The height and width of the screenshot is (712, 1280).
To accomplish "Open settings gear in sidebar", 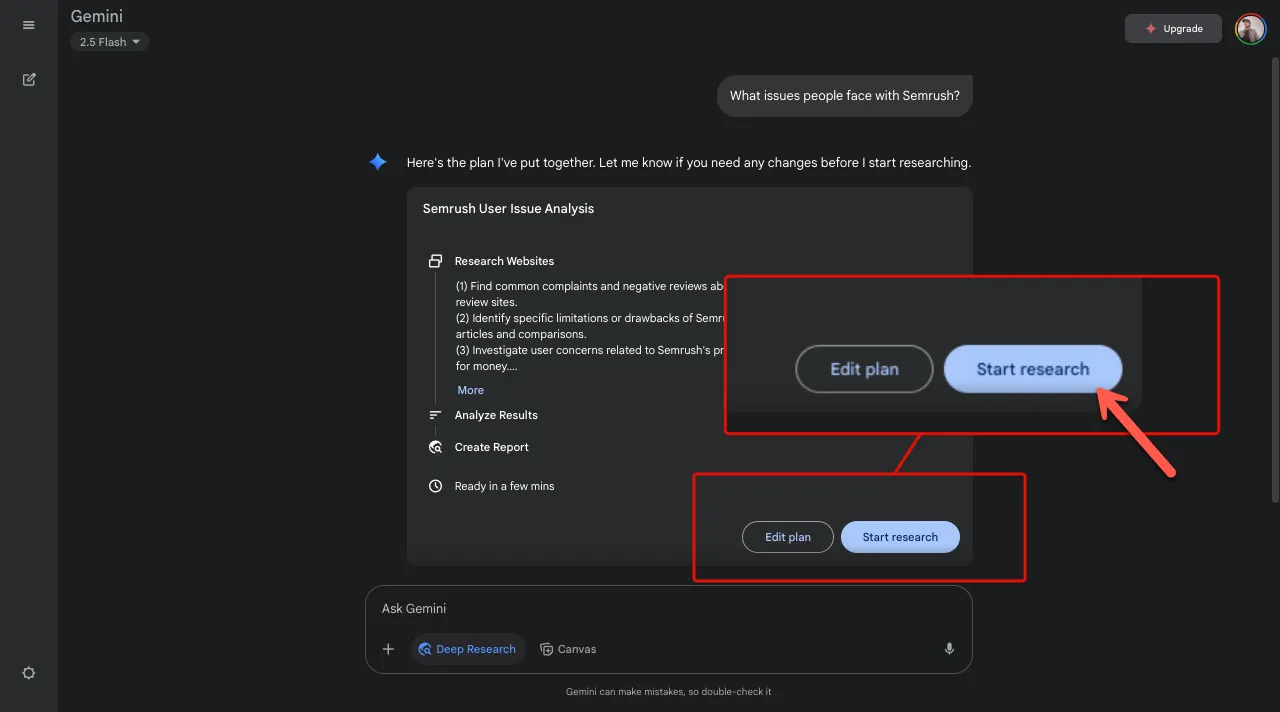I will (29, 673).
